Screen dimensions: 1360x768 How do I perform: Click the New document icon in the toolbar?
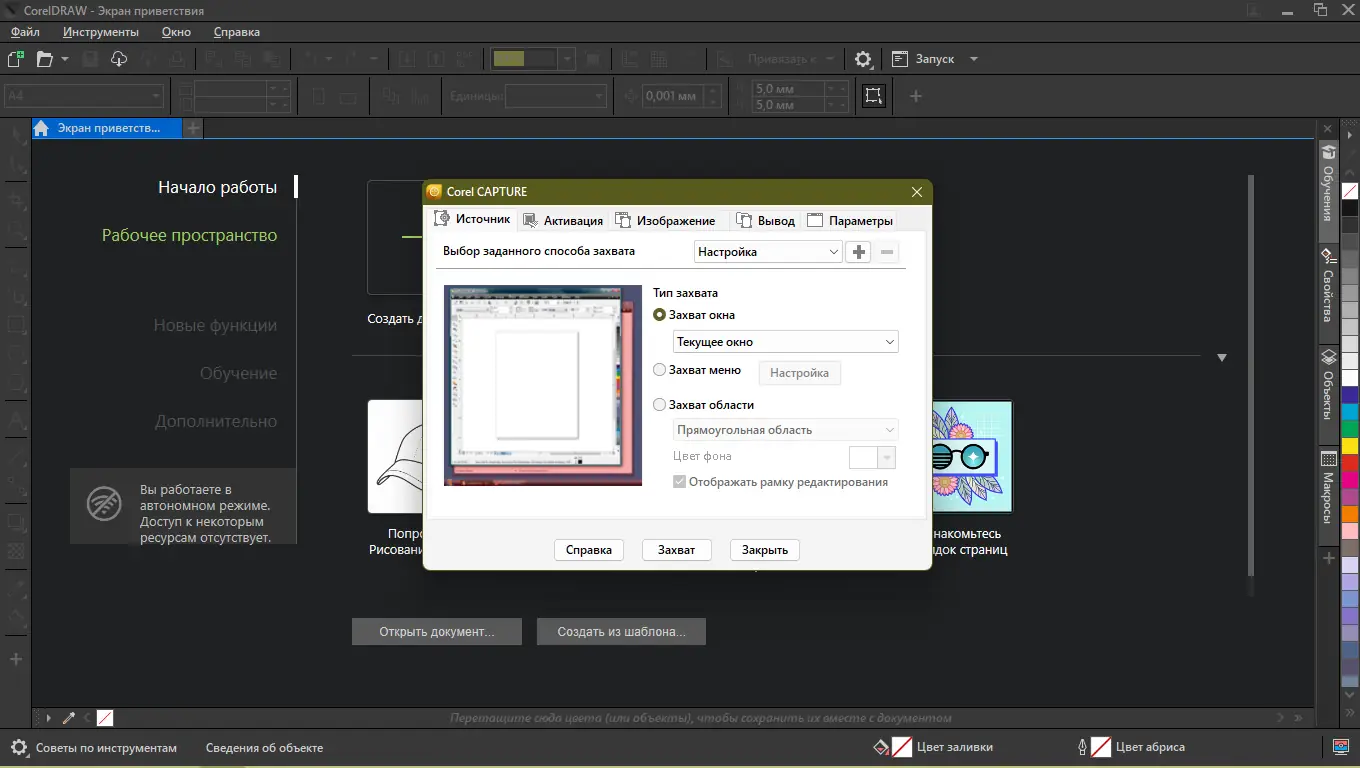click(x=16, y=59)
